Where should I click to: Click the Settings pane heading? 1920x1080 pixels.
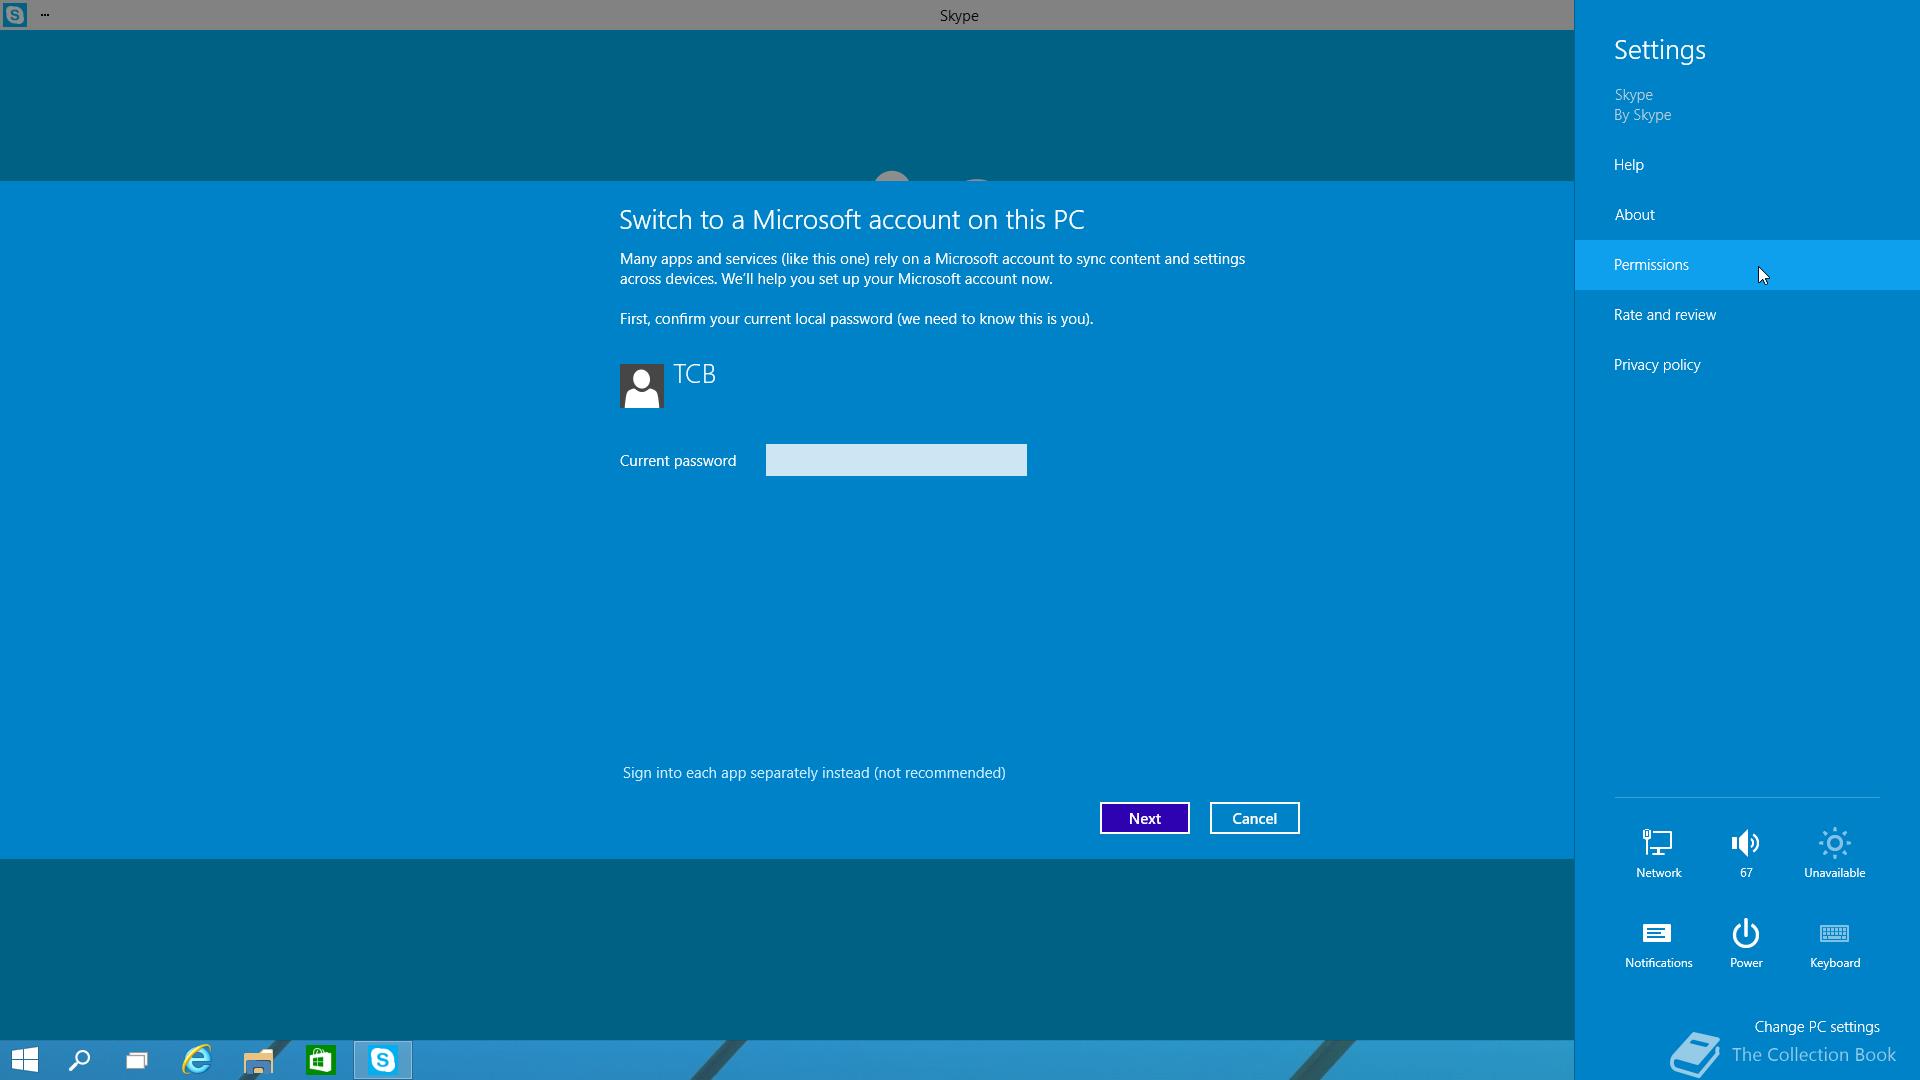coord(1660,50)
